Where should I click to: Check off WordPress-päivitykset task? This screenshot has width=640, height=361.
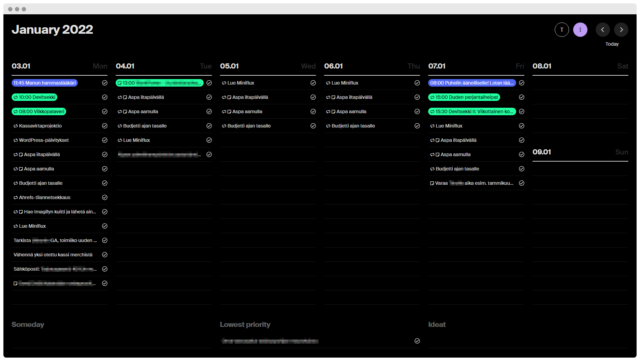[x=104, y=140]
